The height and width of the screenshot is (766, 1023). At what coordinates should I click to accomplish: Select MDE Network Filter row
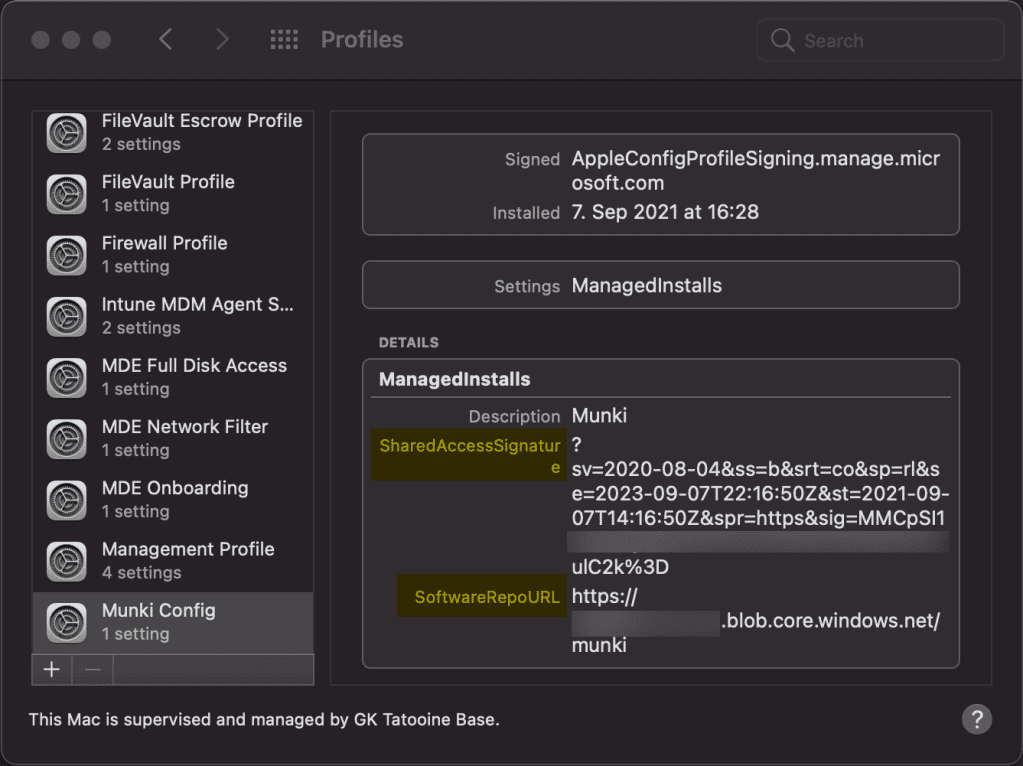click(173, 439)
